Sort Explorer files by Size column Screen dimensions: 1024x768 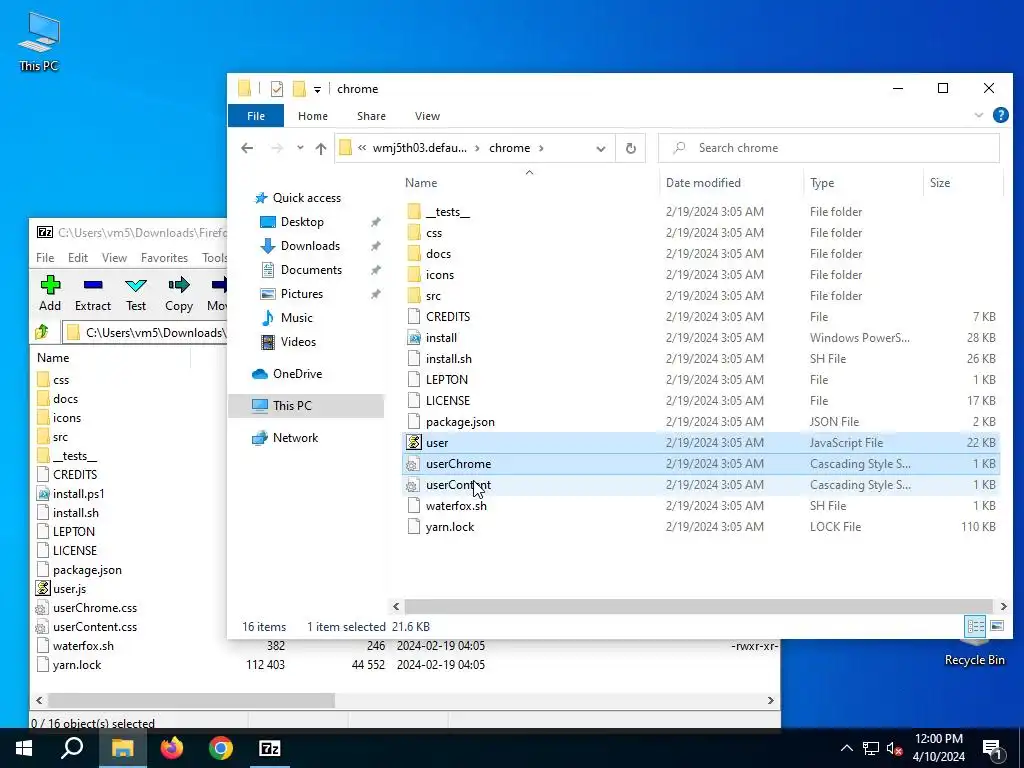click(963, 183)
